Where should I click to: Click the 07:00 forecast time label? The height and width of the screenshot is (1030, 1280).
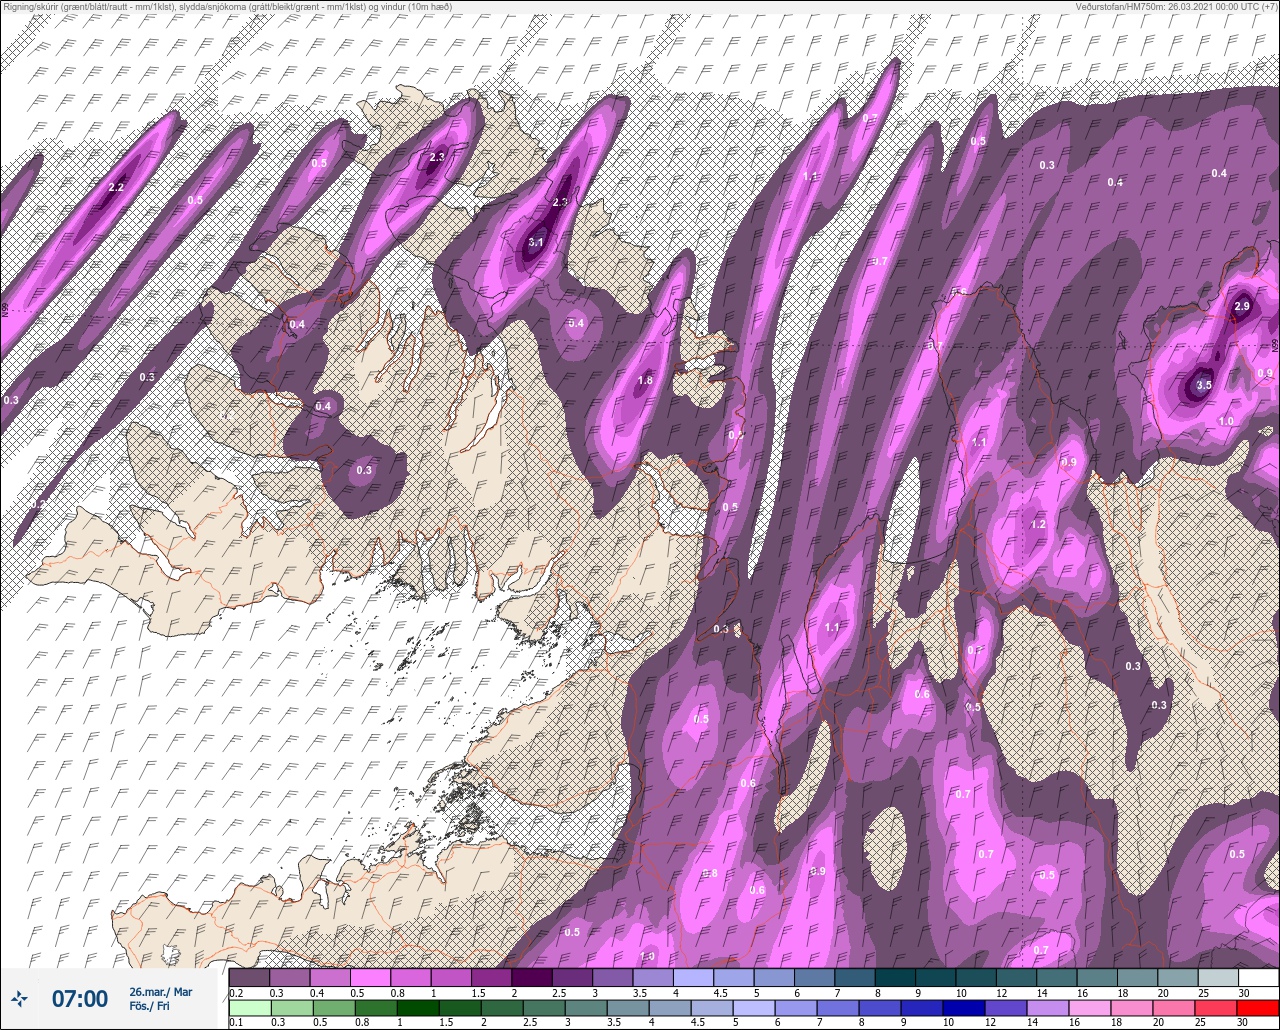80,998
